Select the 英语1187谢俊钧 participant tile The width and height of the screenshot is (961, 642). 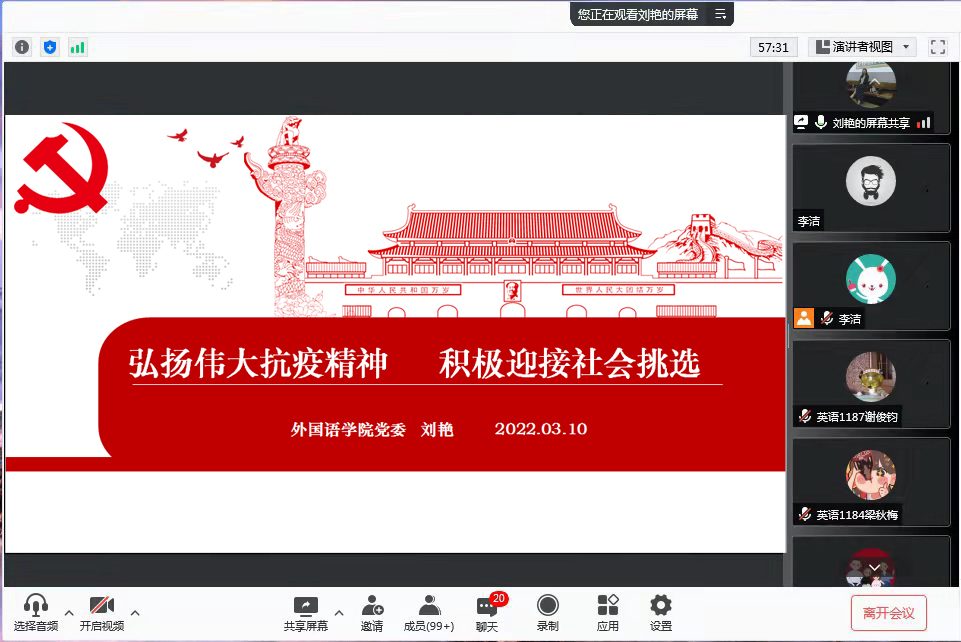(x=871, y=384)
